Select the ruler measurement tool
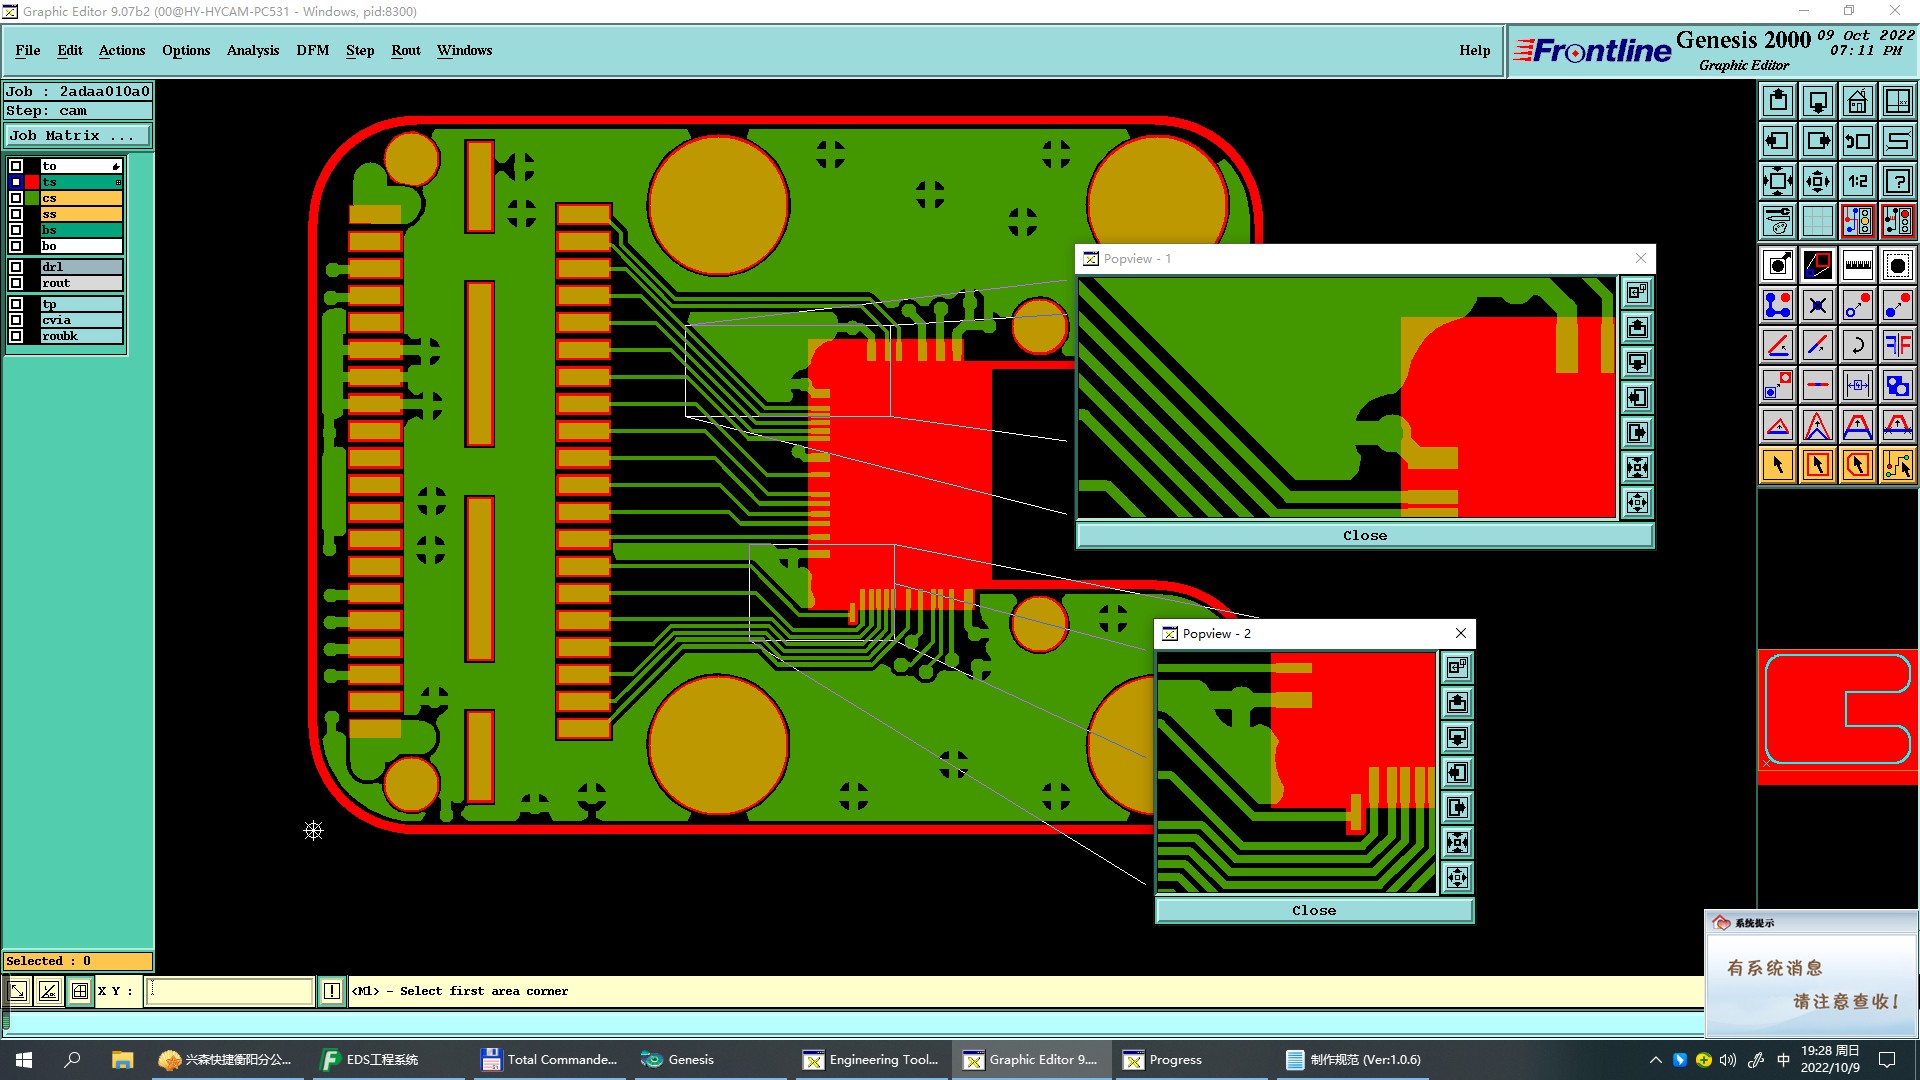 coord(1857,265)
